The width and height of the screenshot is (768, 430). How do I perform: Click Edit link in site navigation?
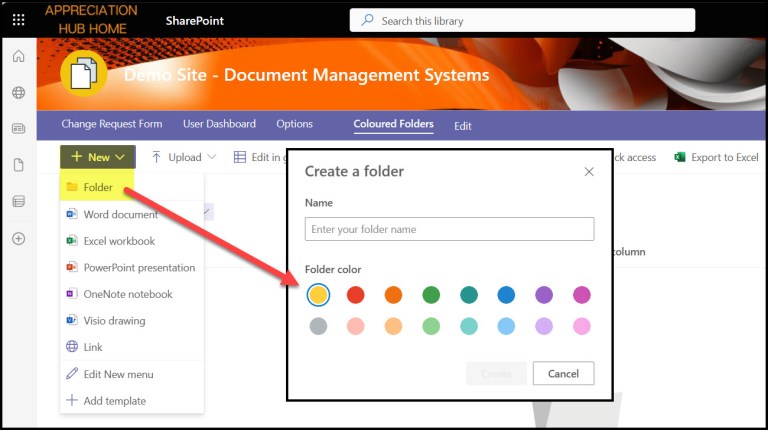click(x=462, y=126)
